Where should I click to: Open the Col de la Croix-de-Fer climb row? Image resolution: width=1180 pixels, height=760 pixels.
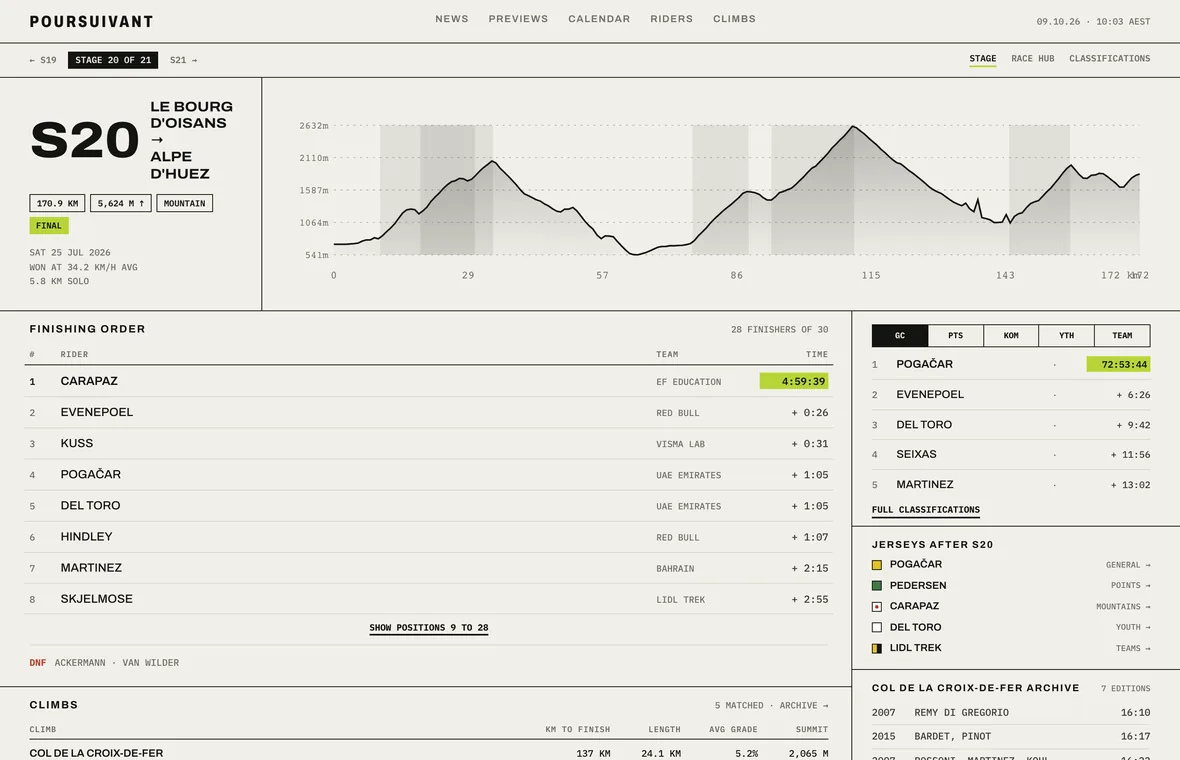[429, 752]
